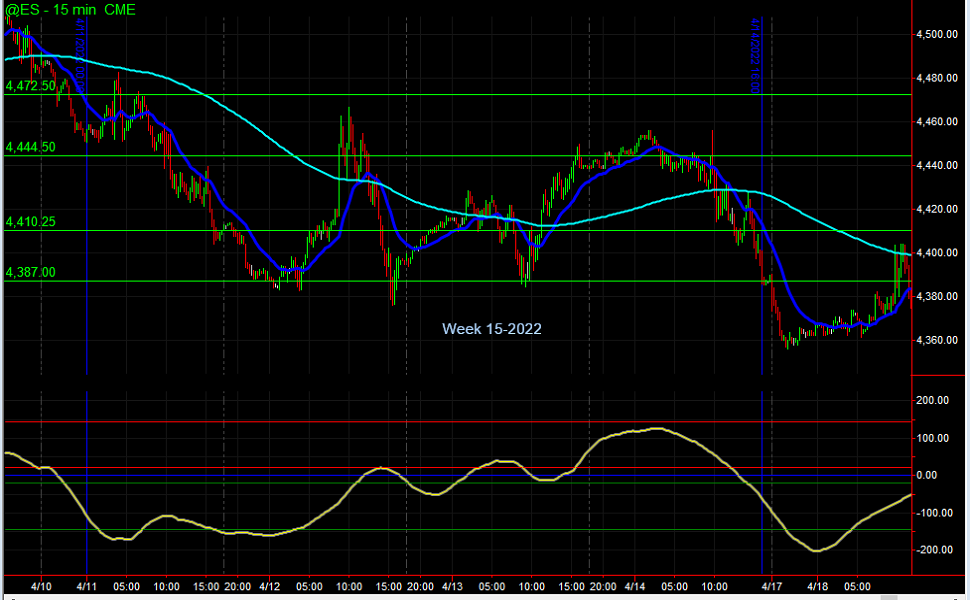Select the 4,472.50 level label
This screenshot has height=600, width=970.
(x=30, y=86)
